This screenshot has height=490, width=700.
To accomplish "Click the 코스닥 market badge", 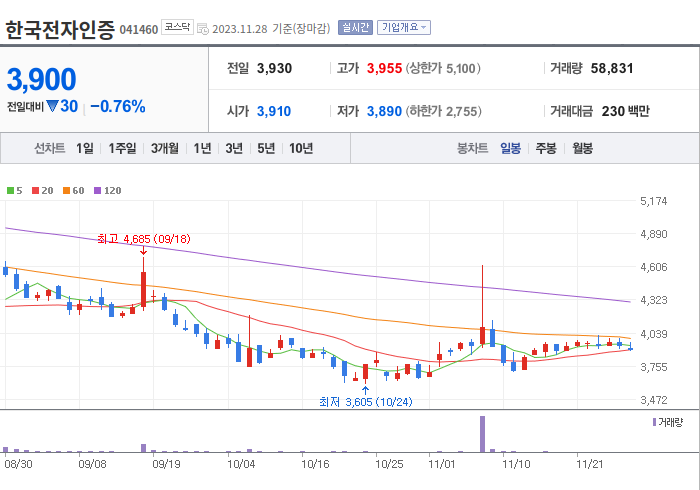I will pyautogui.click(x=177, y=27).
